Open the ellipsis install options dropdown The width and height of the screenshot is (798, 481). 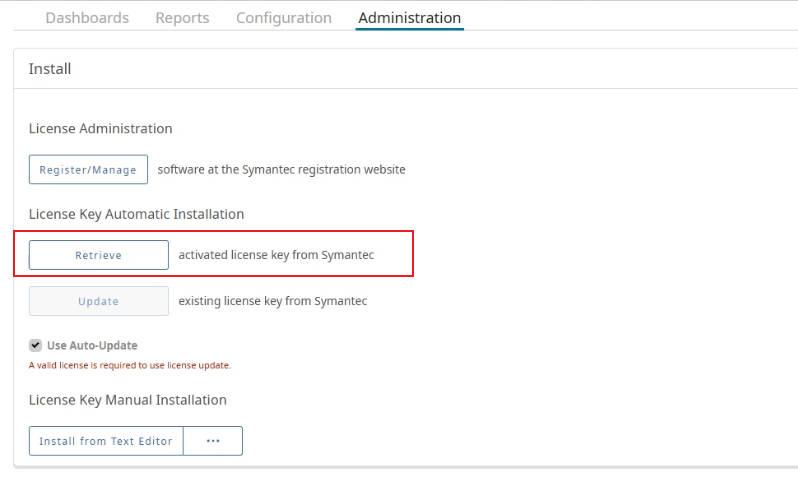(x=213, y=441)
